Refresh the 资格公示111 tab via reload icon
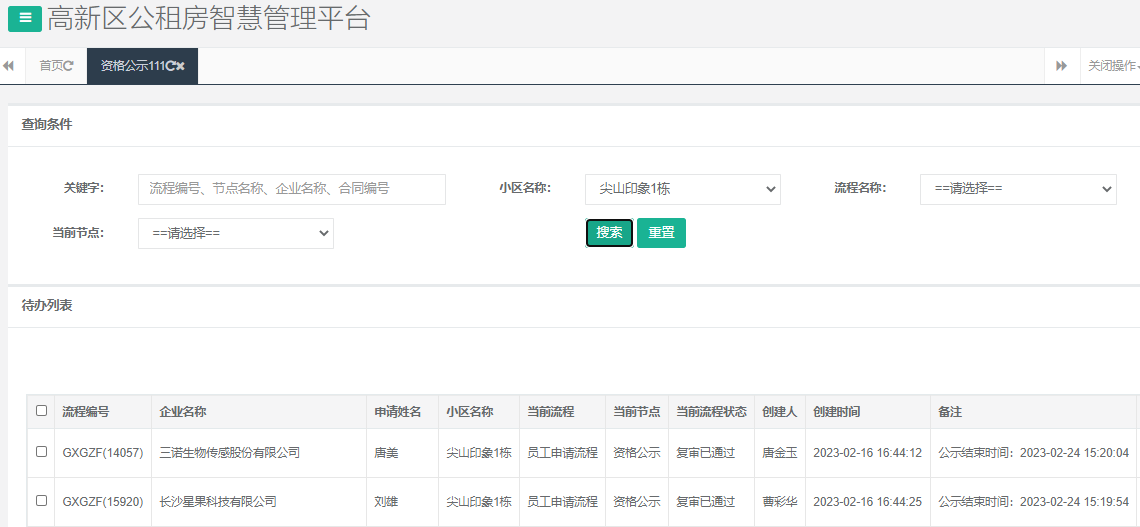The height and width of the screenshot is (527, 1140). [170, 66]
